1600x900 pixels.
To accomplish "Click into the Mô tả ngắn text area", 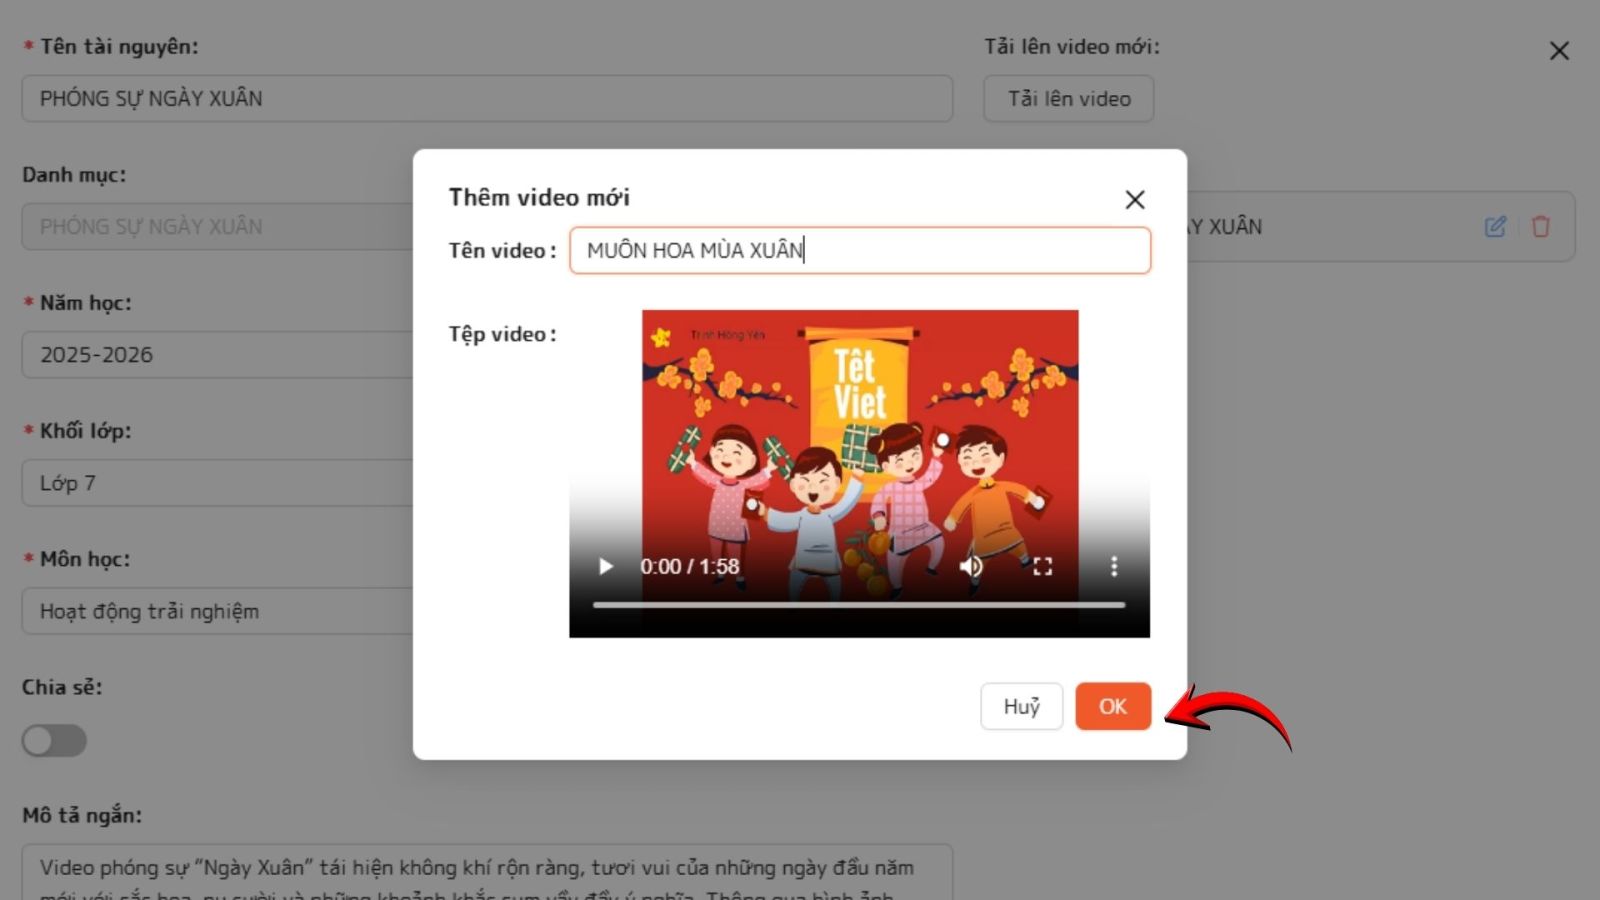I will (x=487, y=873).
